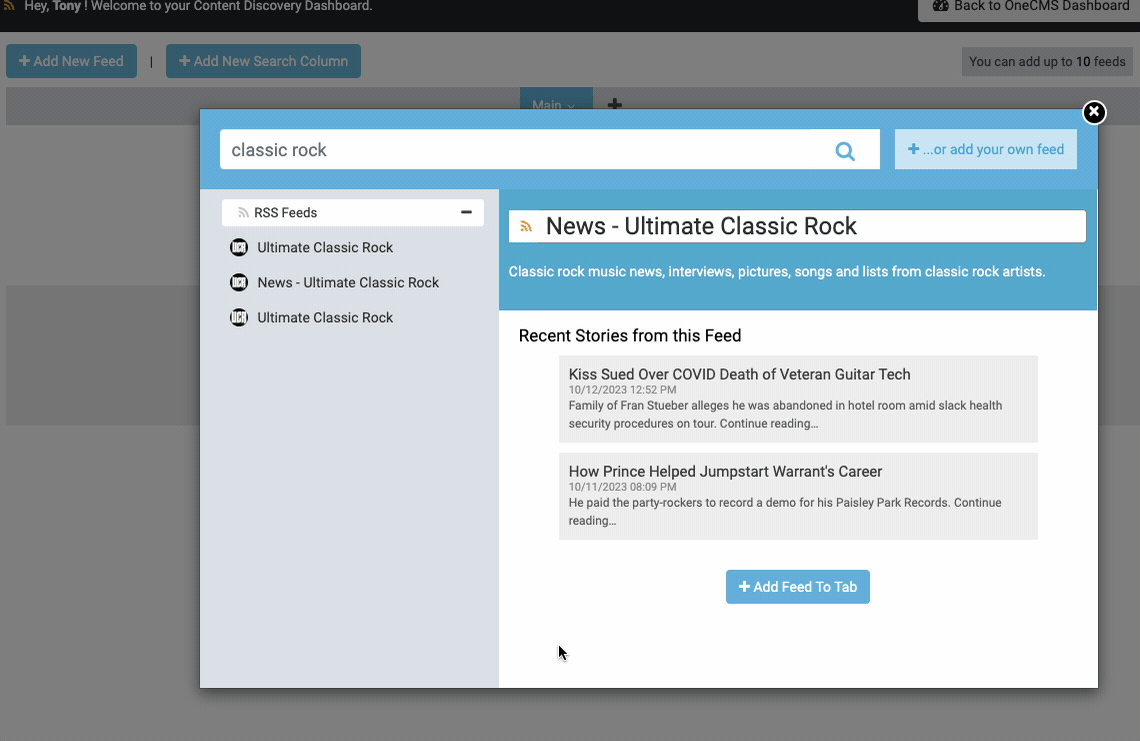The height and width of the screenshot is (741, 1140).
Task: Select the Ultimate Classic Rock feed directly under RSS Feeds
Action: coord(311,247)
